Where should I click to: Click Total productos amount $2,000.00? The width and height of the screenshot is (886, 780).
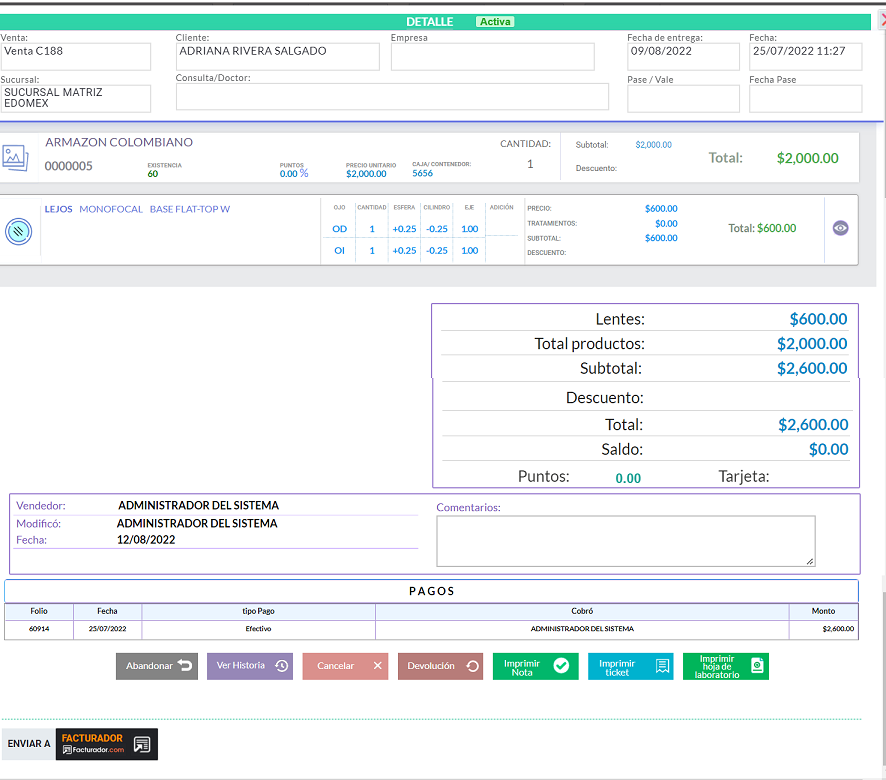tap(812, 344)
